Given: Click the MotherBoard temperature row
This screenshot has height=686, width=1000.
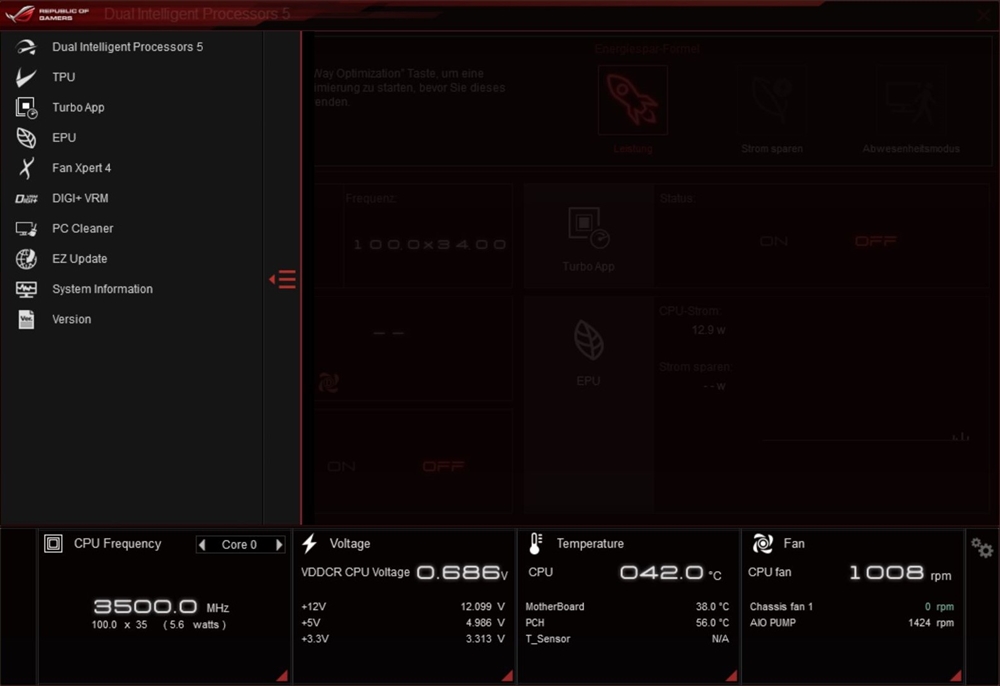Looking at the screenshot, I should pos(627,606).
